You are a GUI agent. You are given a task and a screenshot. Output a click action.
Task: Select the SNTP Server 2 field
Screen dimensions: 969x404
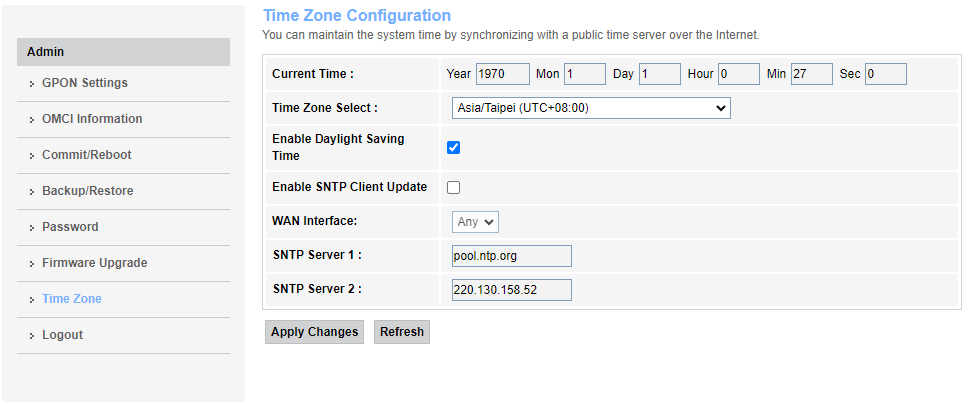[x=511, y=290]
